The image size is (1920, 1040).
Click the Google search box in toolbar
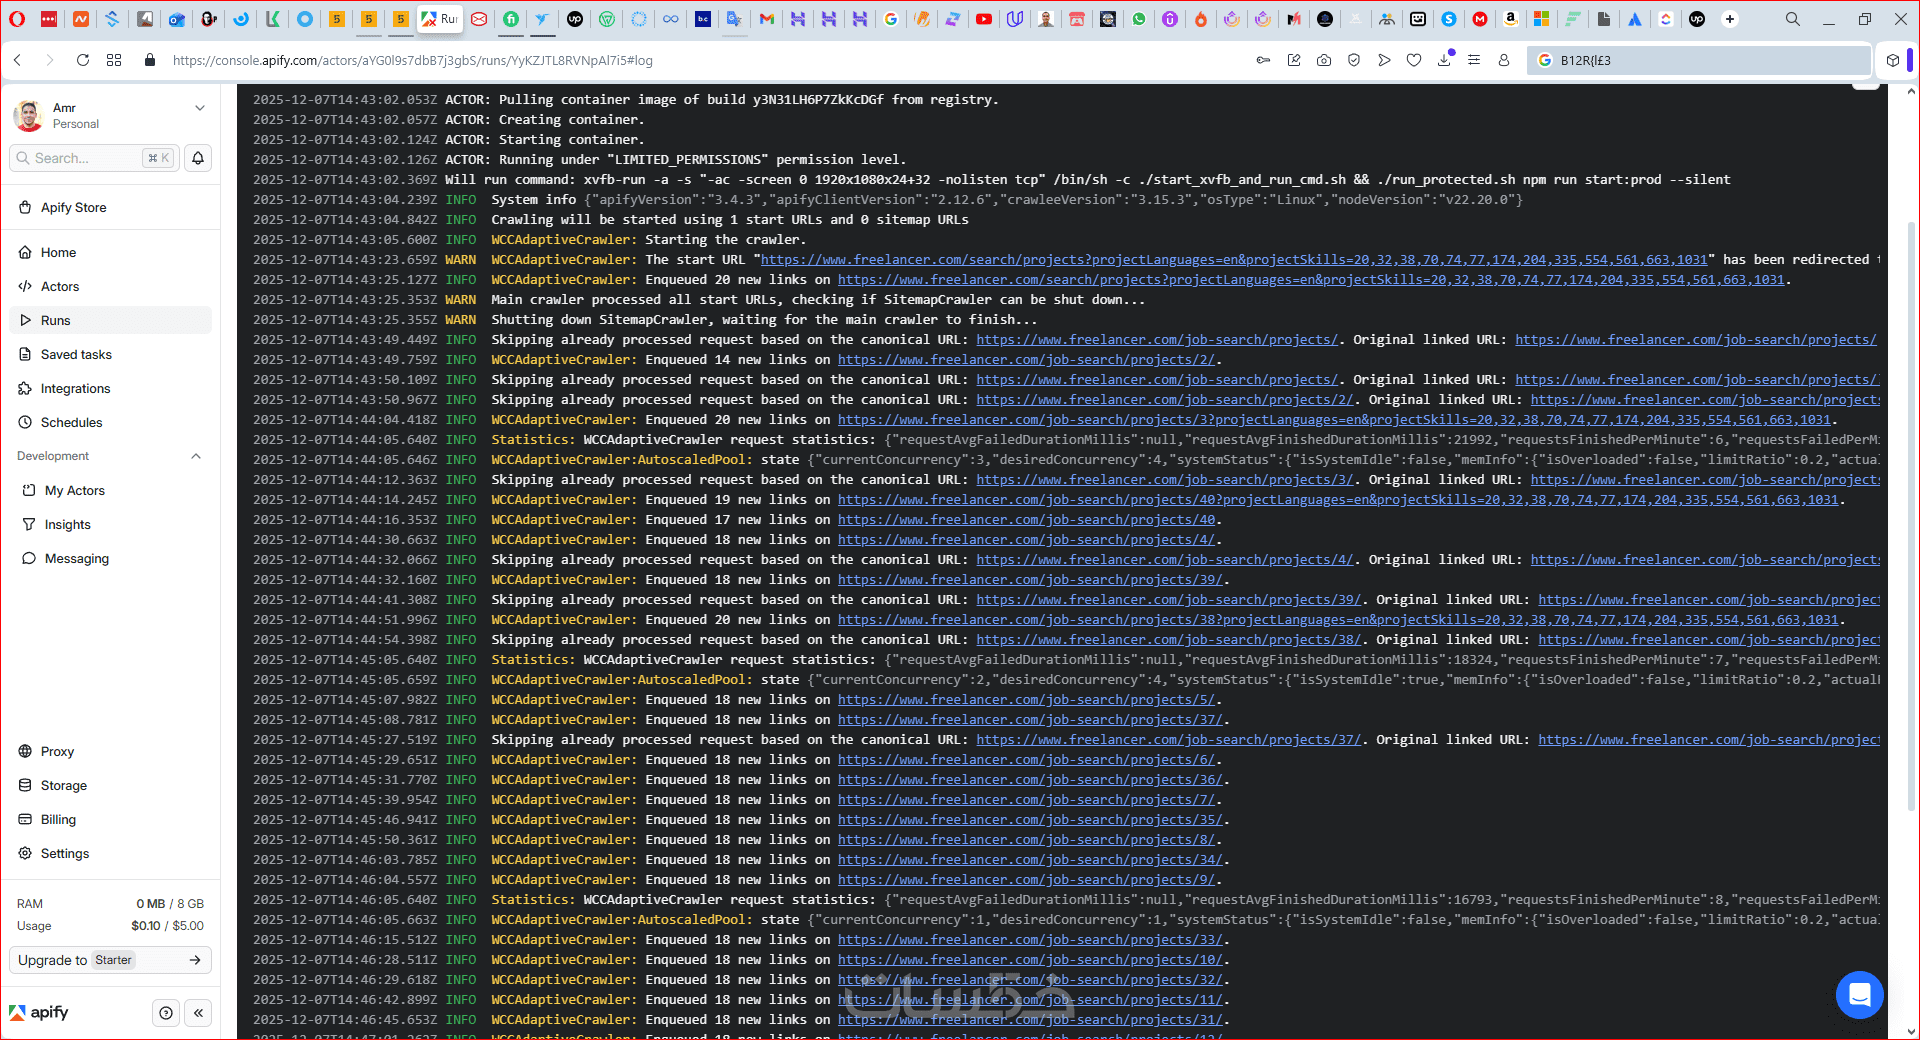pos(1699,60)
